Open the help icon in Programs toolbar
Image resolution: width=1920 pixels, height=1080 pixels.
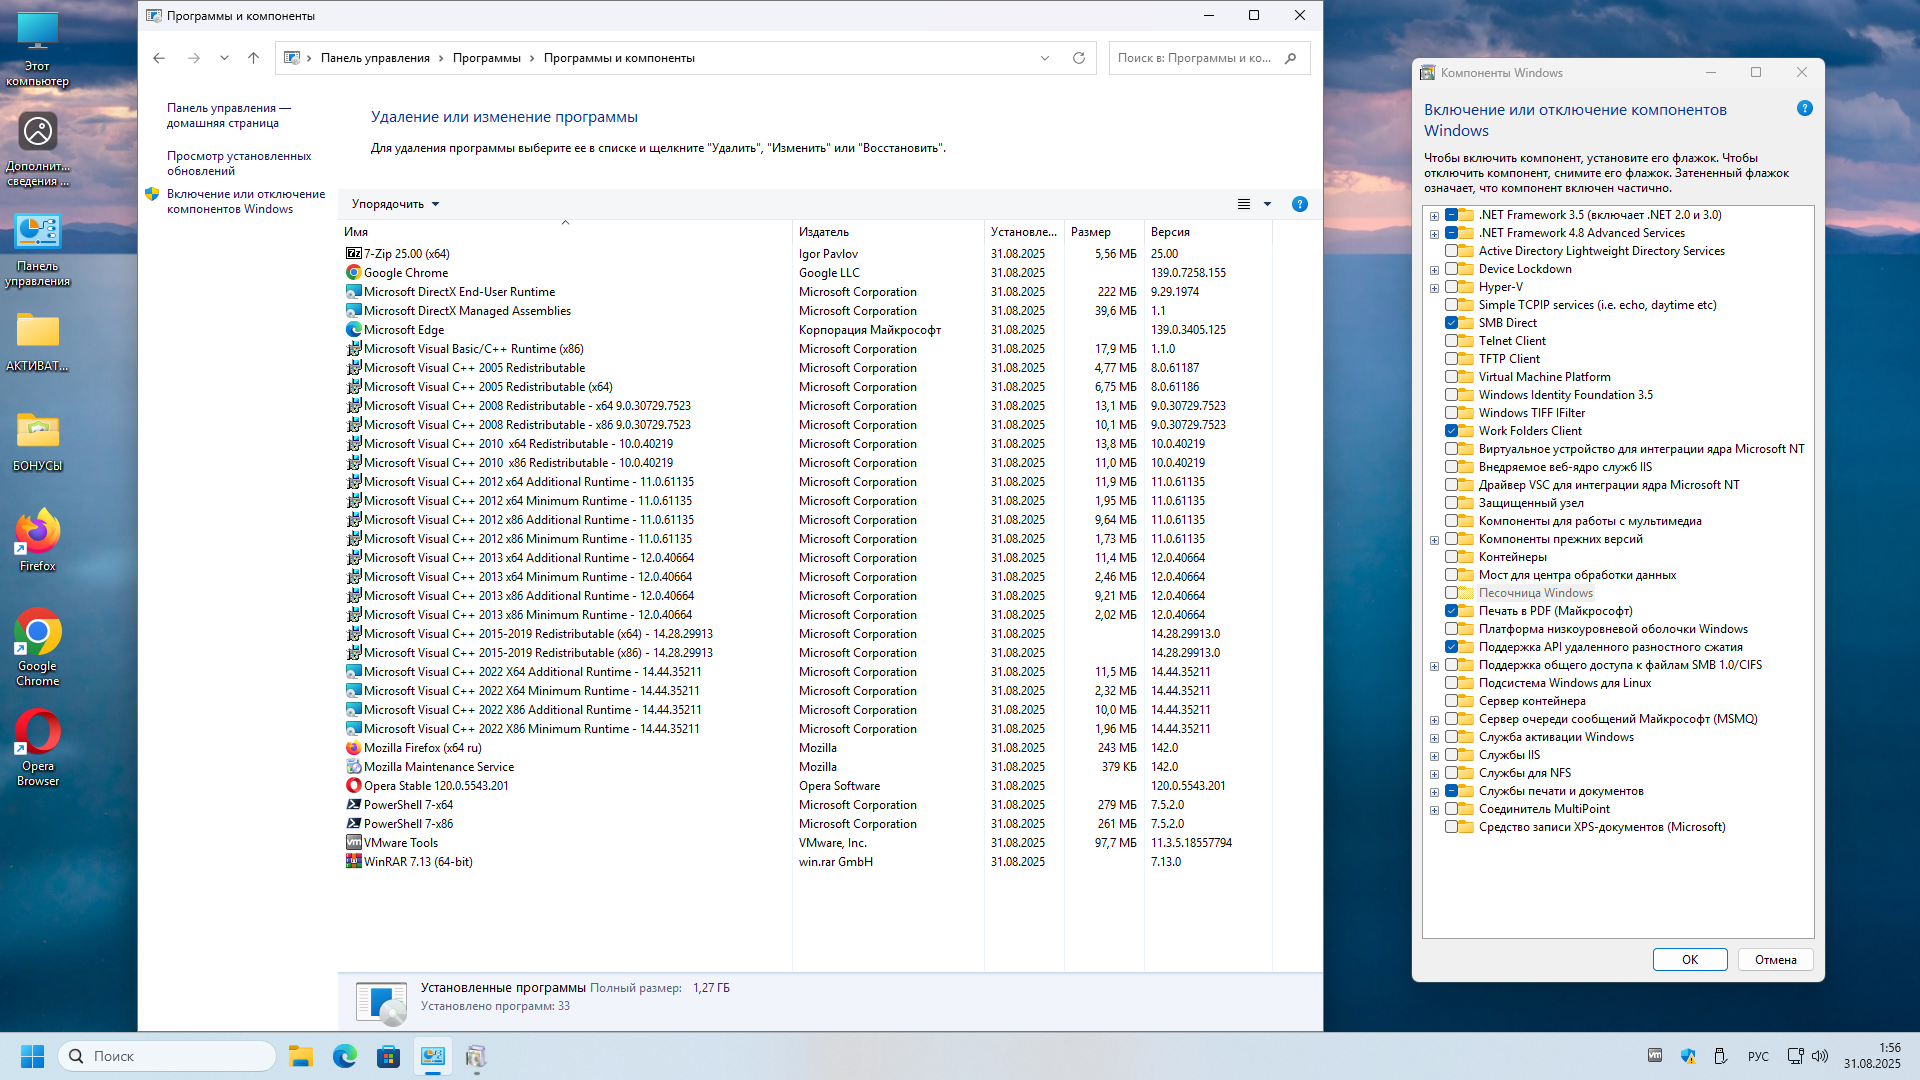(x=1300, y=204)
